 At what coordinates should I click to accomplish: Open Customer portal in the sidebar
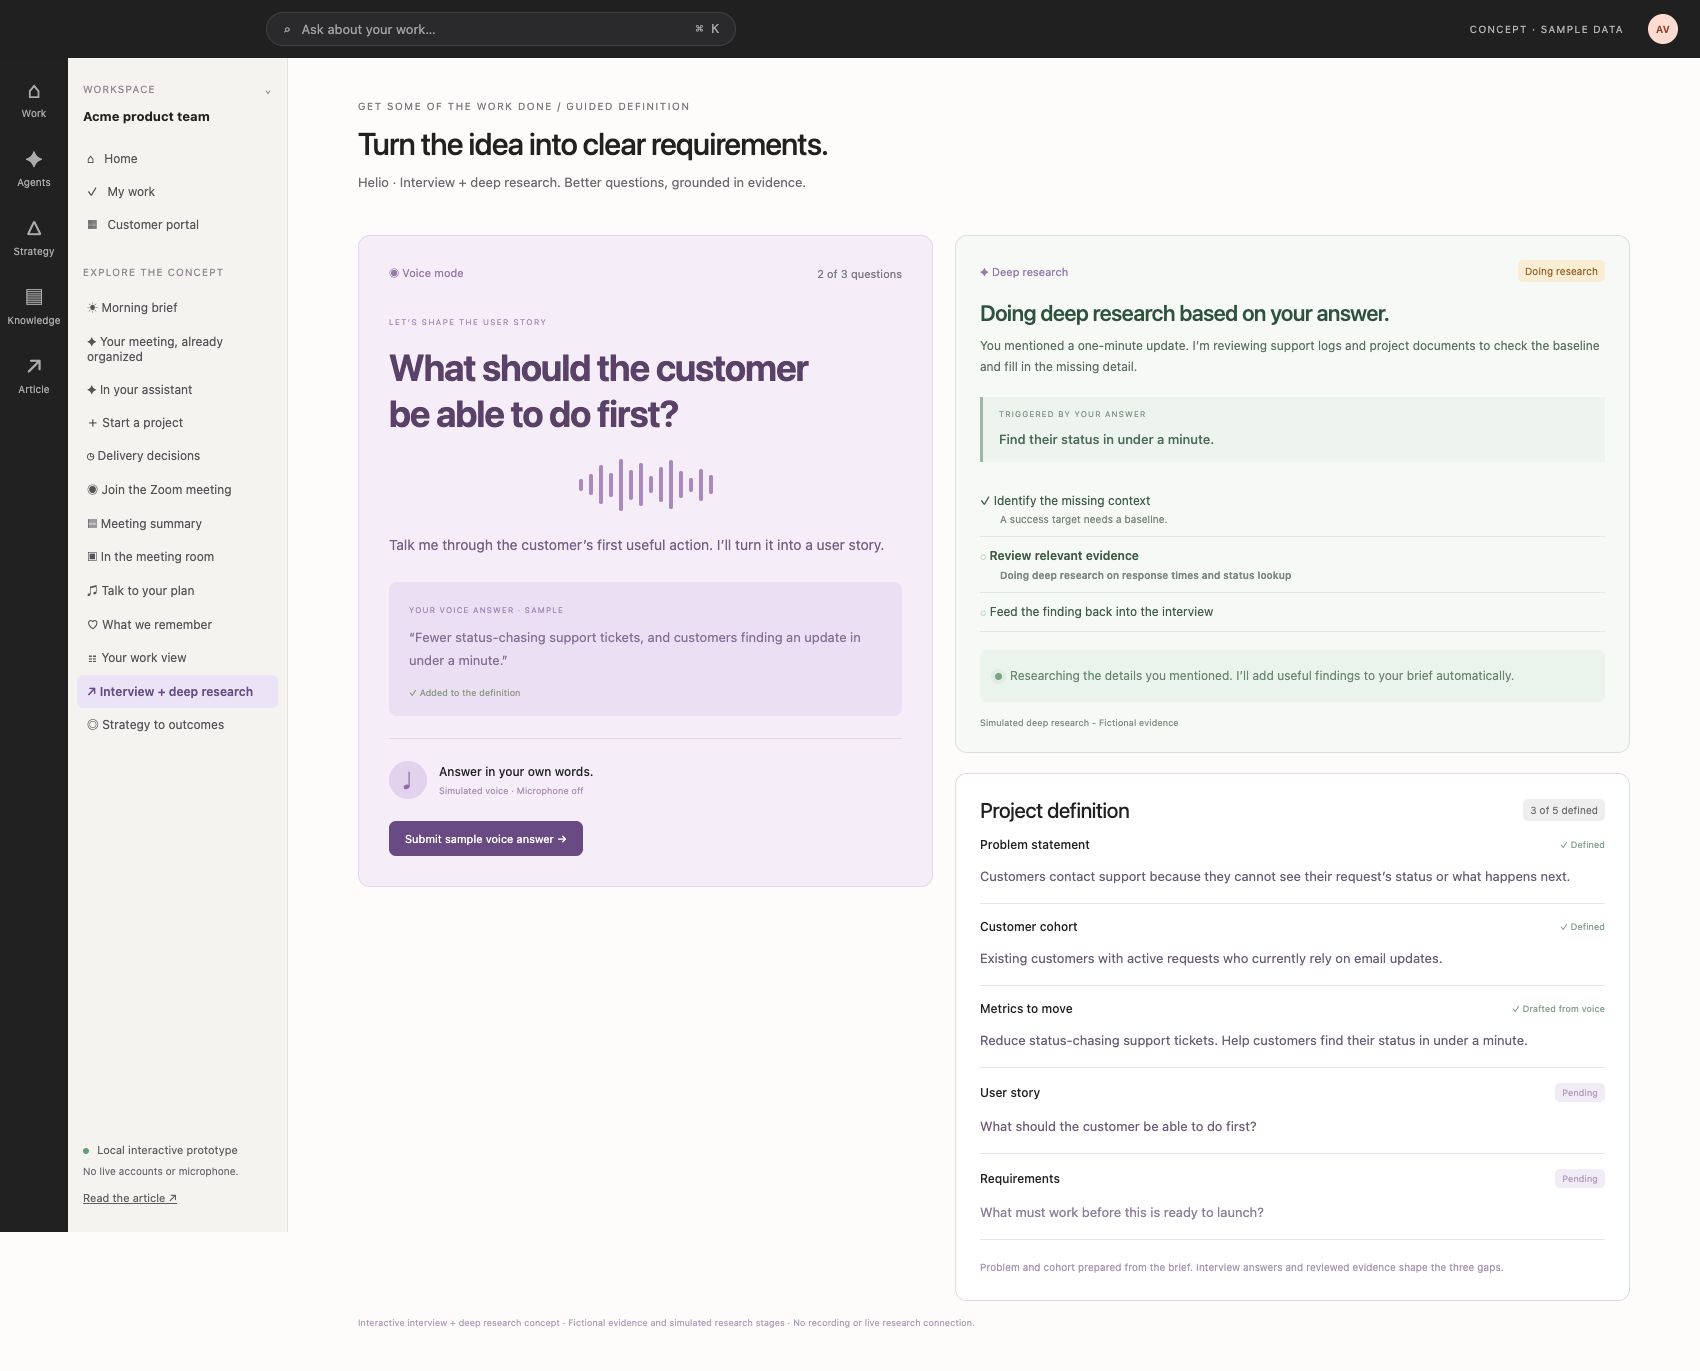(177, 225)
